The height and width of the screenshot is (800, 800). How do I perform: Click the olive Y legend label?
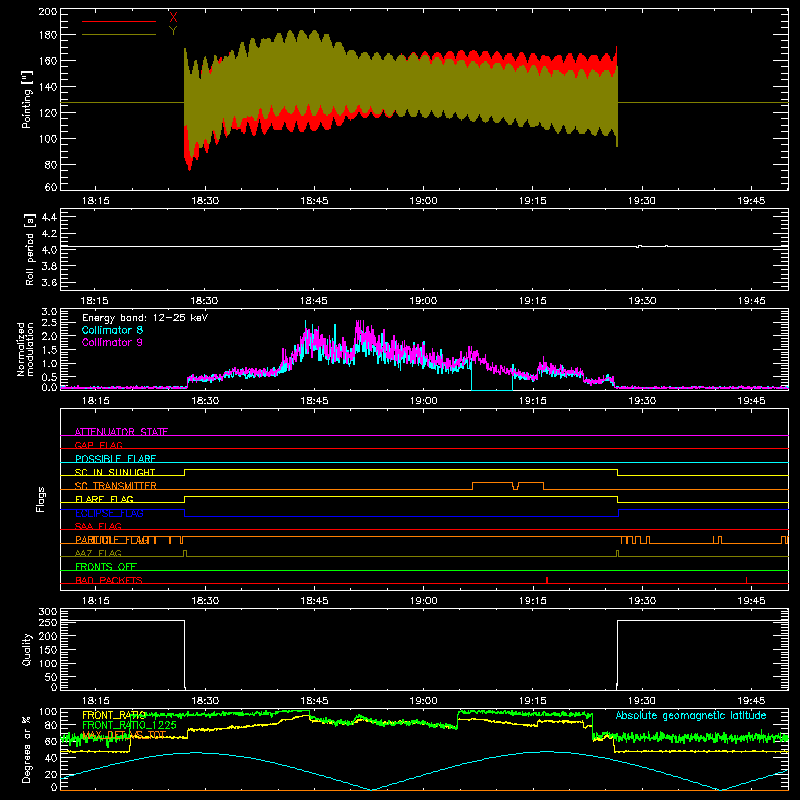[173, 31]
